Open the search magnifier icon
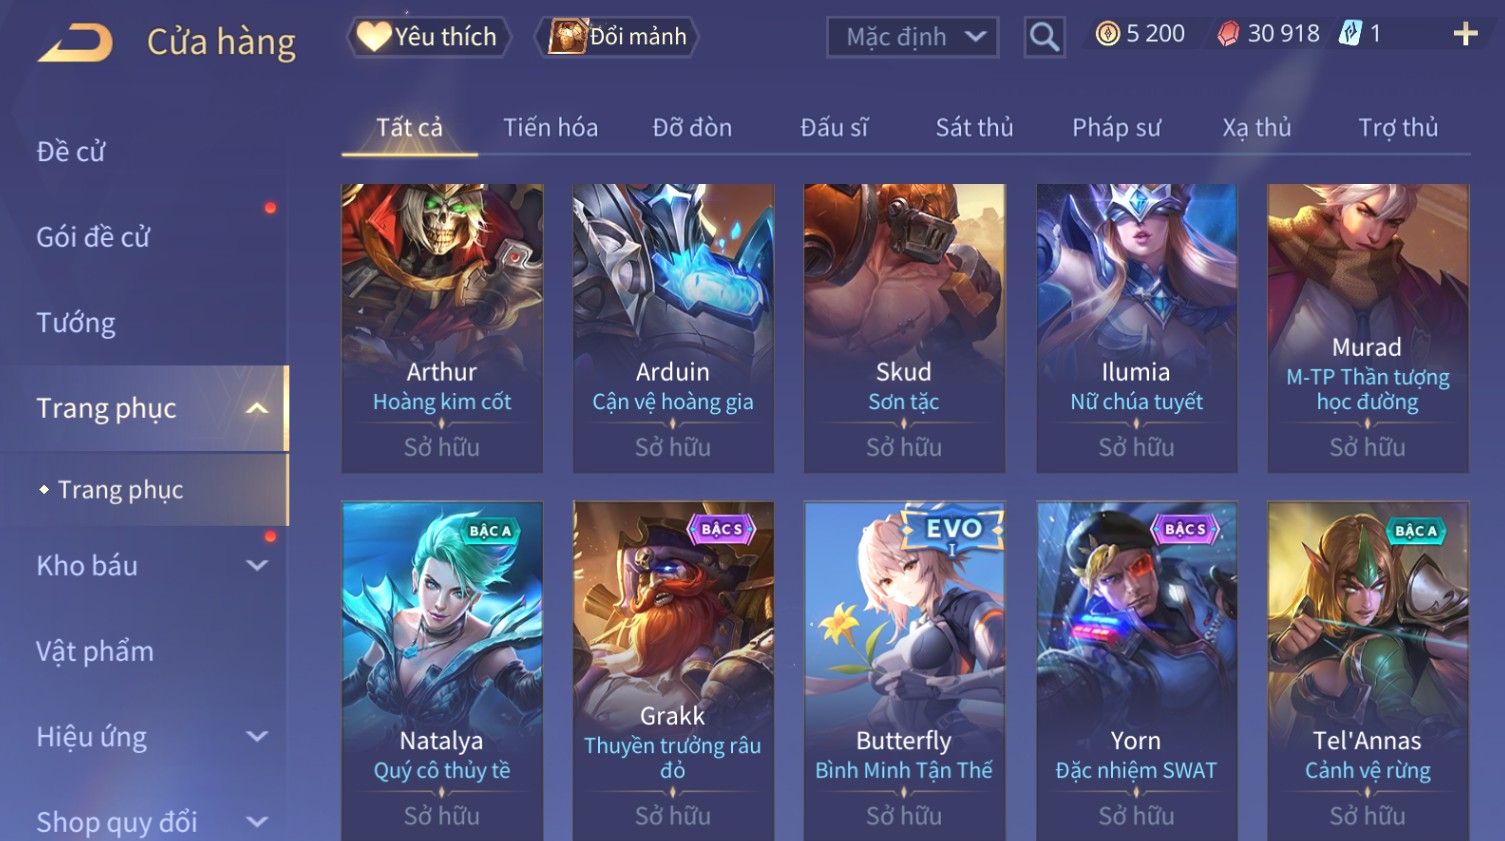Image resolution: width=1505 pixels, height=841 pixels. coord(1044,38)
